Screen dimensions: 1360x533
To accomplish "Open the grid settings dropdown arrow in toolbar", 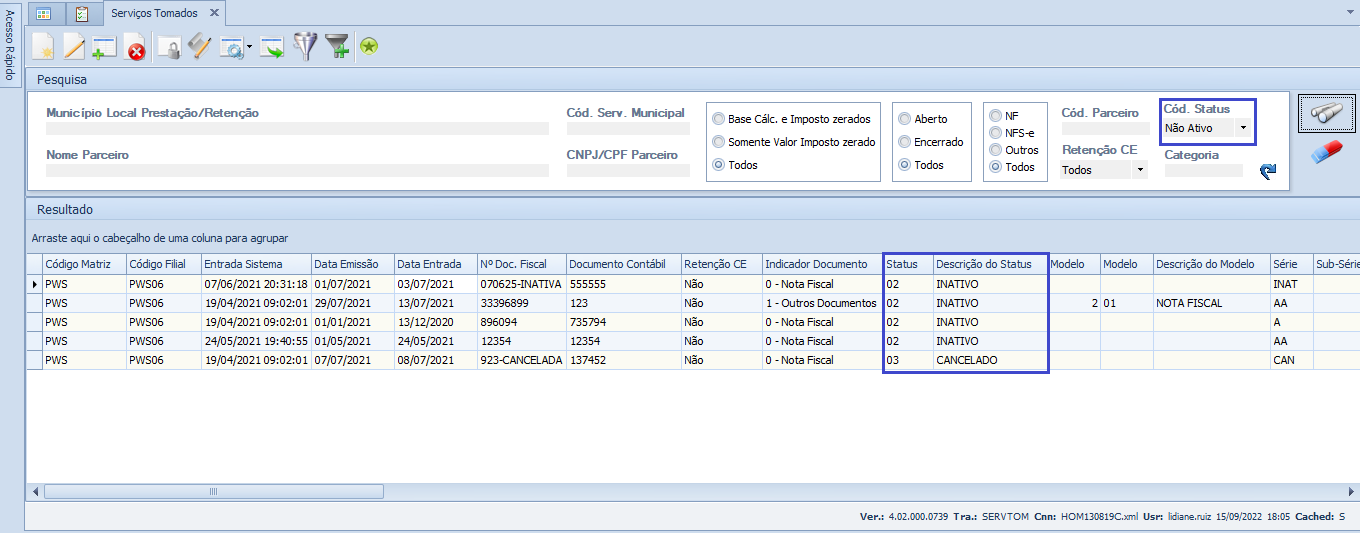I will tap(249, 48).
